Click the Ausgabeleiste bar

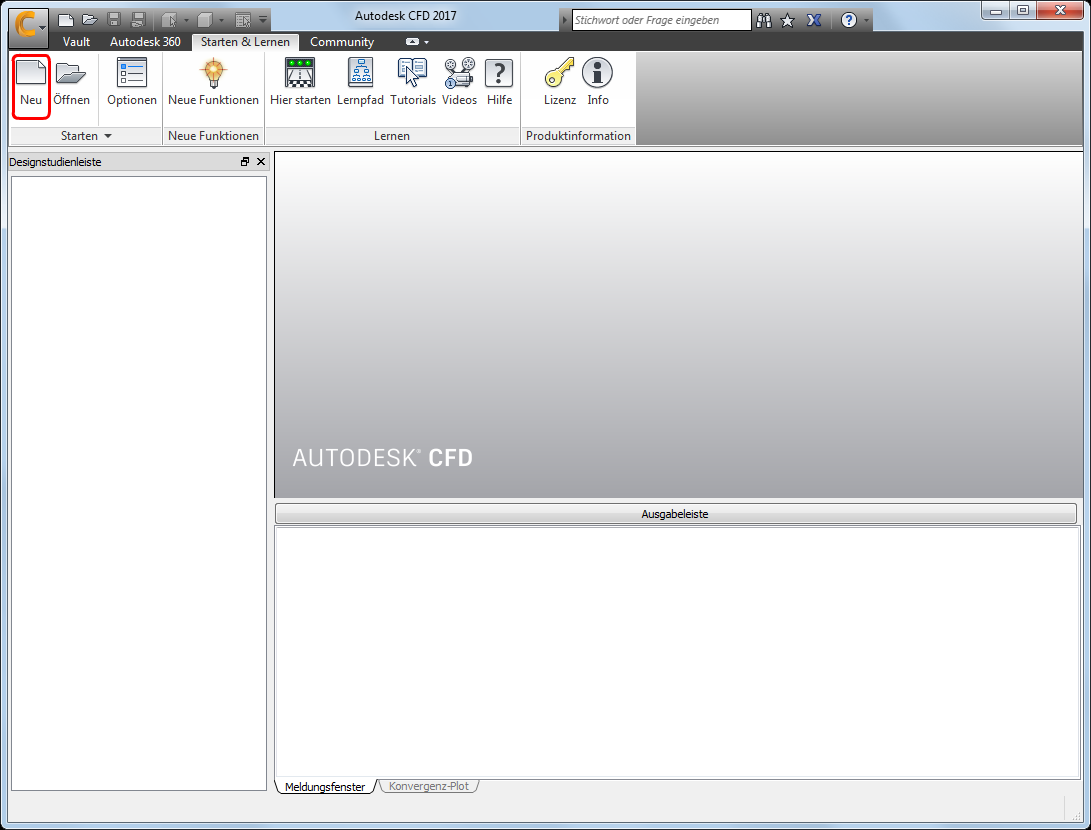coord(676,513)
